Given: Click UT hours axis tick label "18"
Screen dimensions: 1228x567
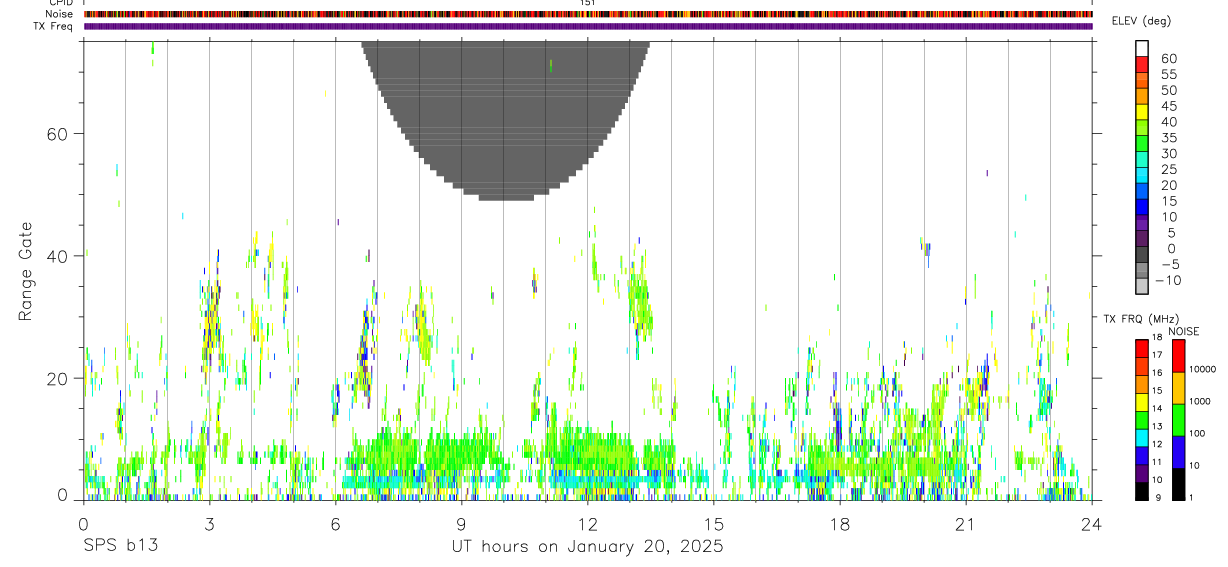Looking at the screenshot, I should click(x=839, y=525).
